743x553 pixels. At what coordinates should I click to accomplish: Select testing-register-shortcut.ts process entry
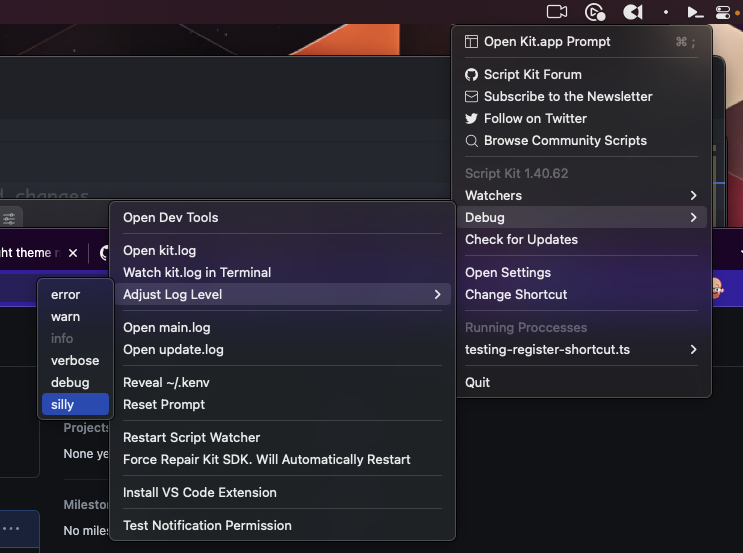581,349
